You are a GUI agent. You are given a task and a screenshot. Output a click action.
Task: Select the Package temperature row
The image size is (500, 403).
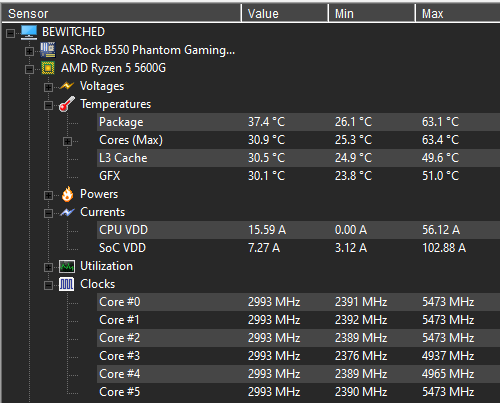(298, 122)
